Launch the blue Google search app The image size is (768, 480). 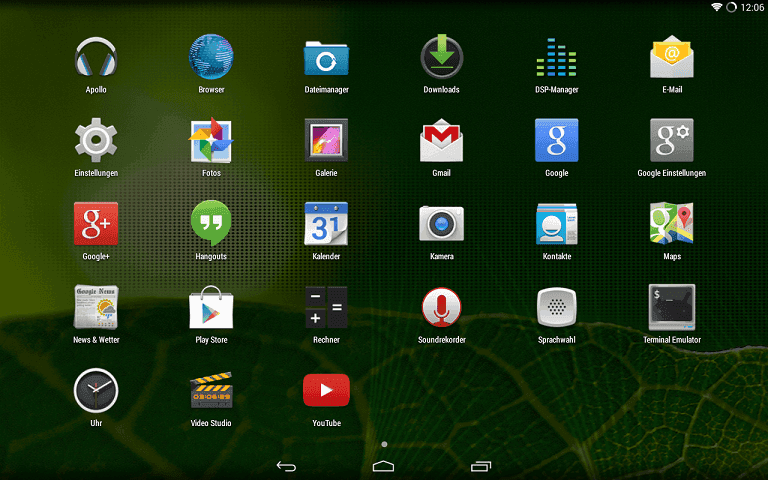[x=556, y=140]
